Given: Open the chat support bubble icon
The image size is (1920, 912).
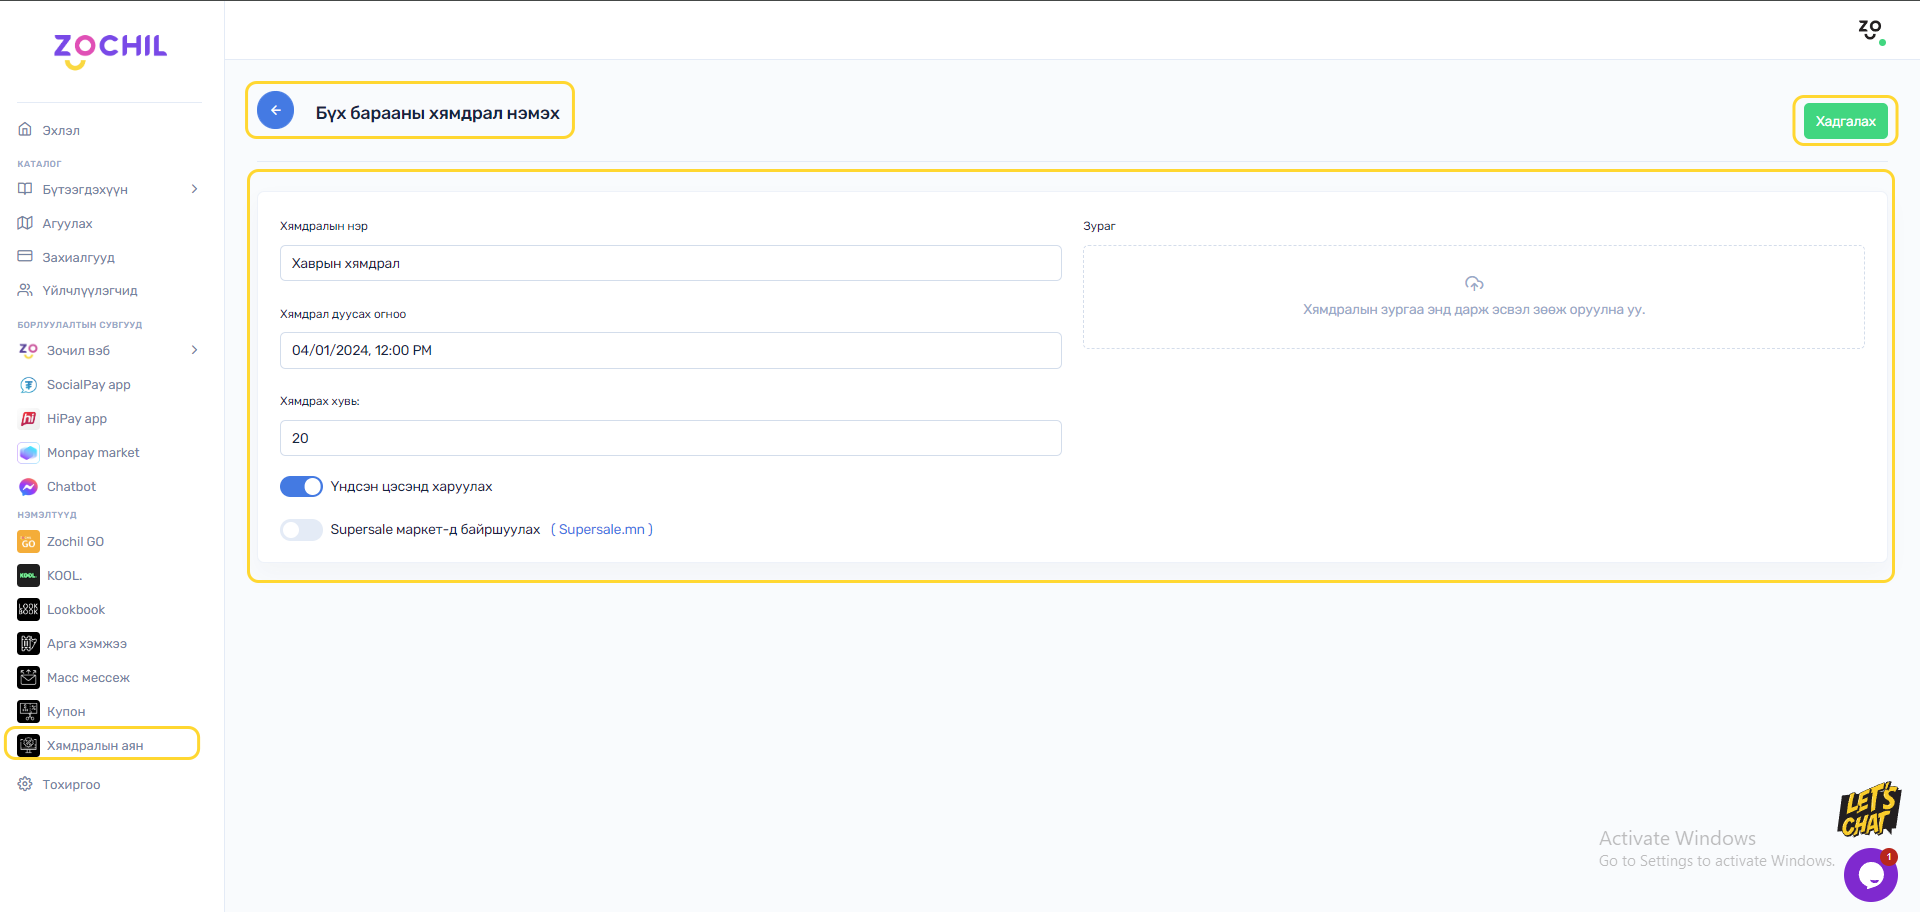Looking at the screenshot, I should point(1870,875).
